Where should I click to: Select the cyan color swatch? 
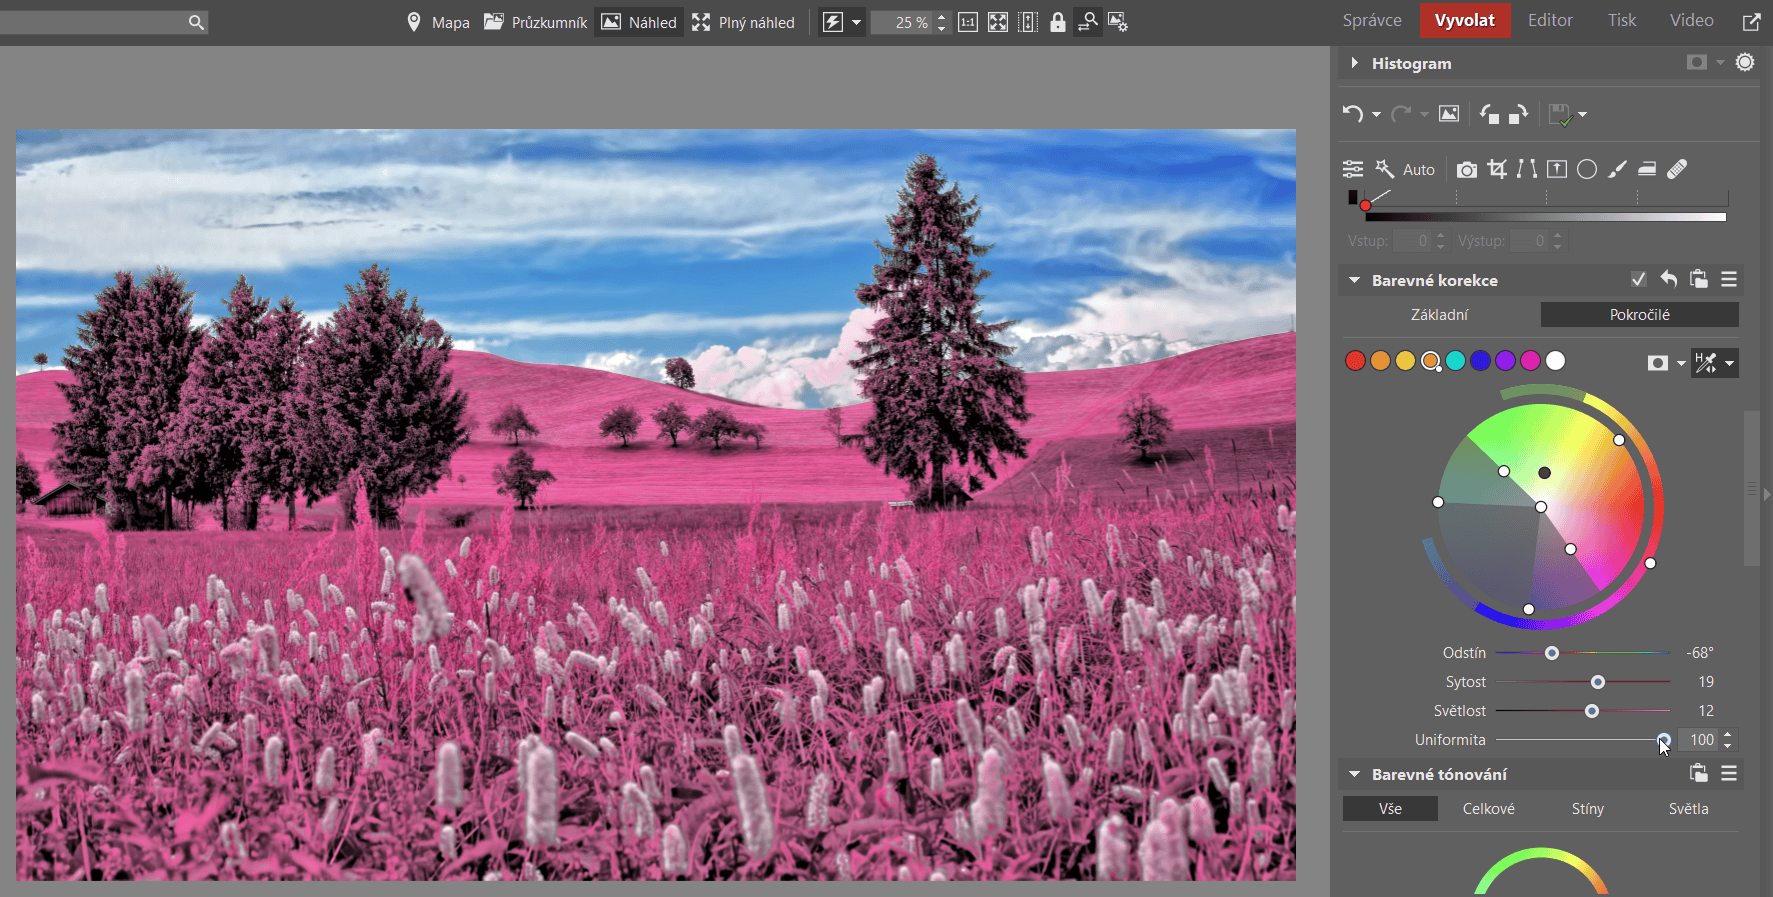1455,361
